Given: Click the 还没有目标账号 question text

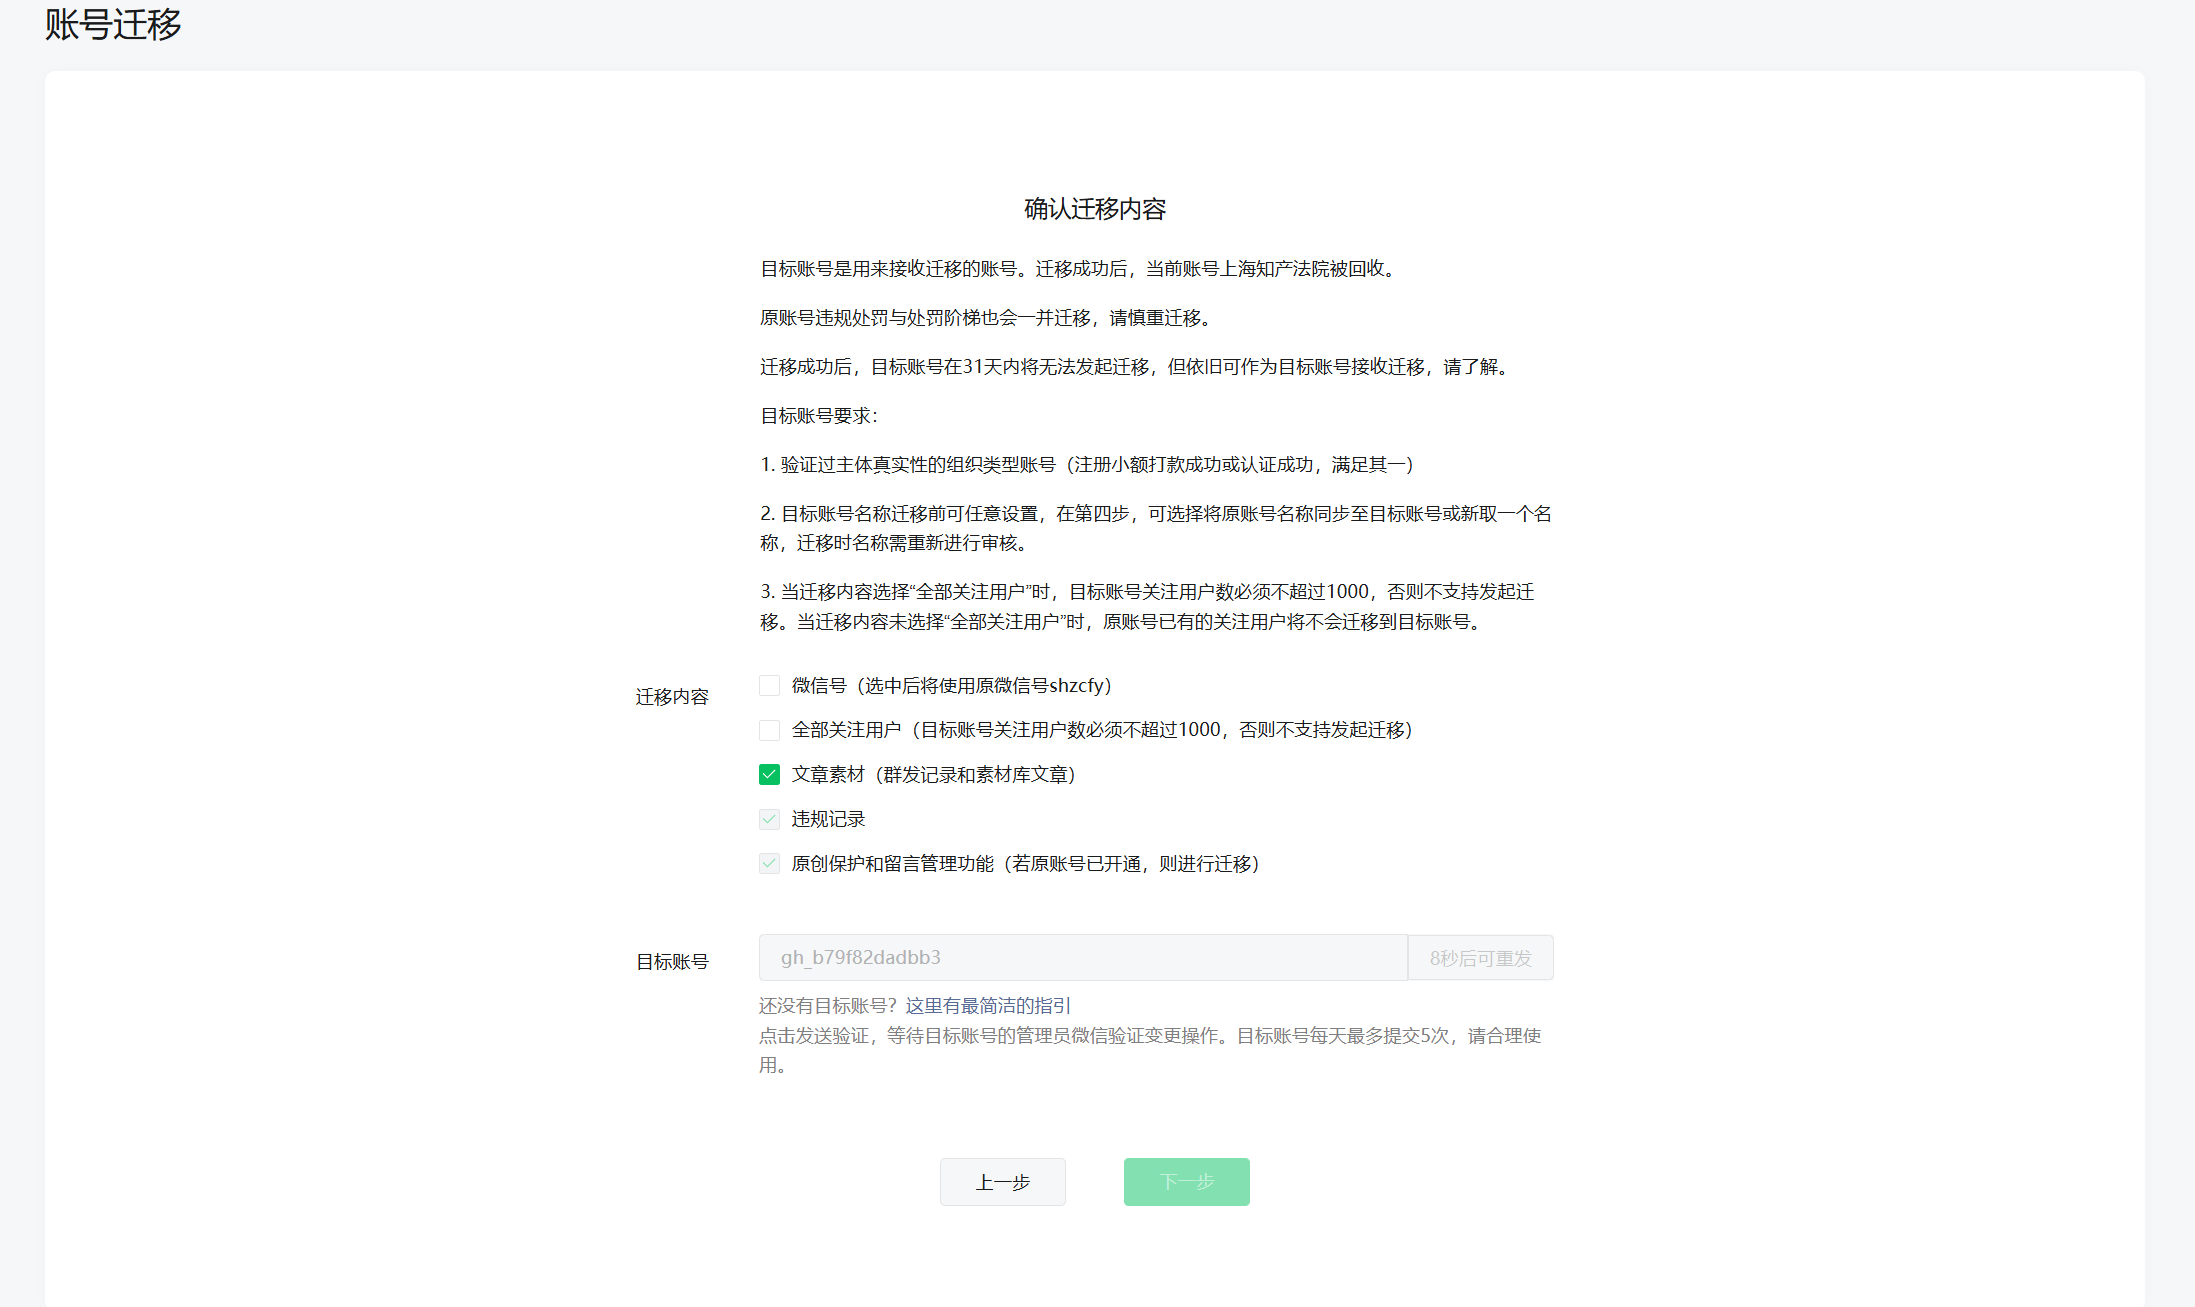Looking at the screenshot, I should (x=828, y=1006).
